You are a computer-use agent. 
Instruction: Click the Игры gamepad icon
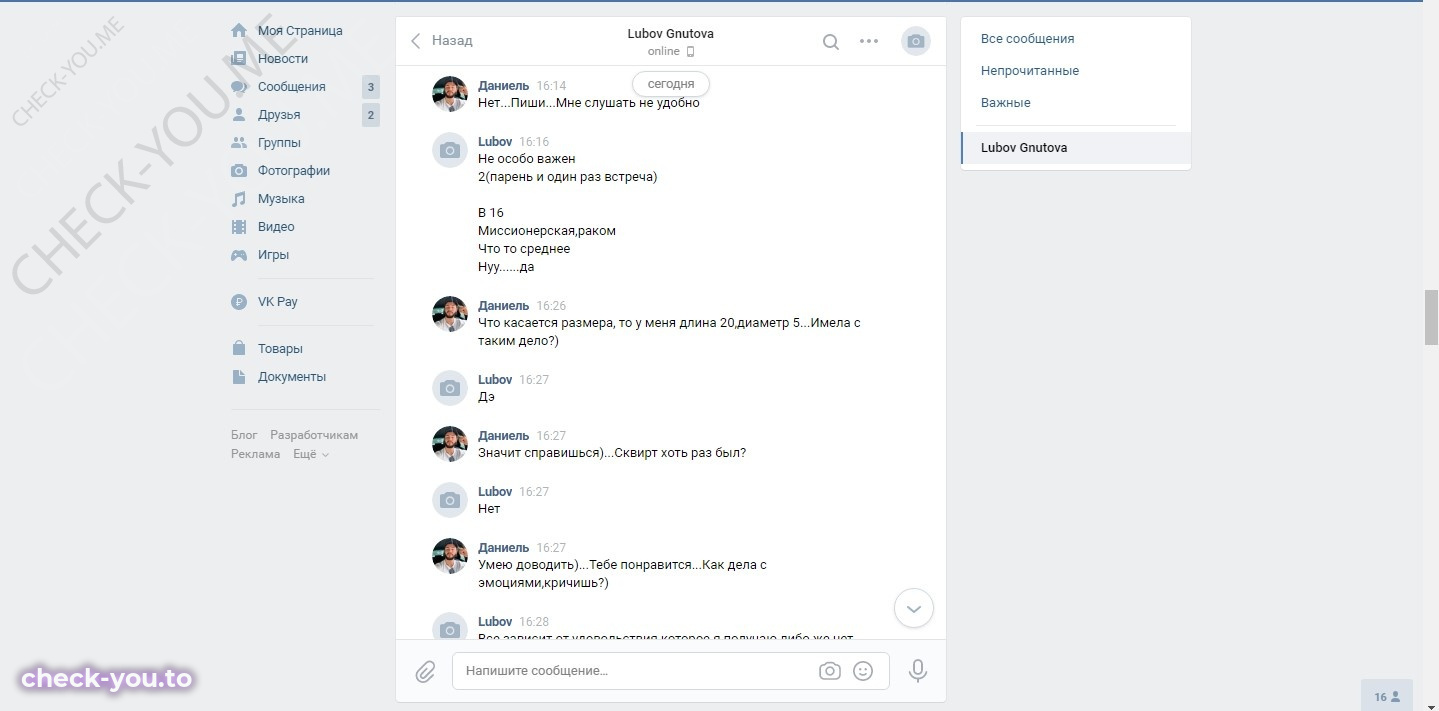pyautogui.click(x=239, y=255)
